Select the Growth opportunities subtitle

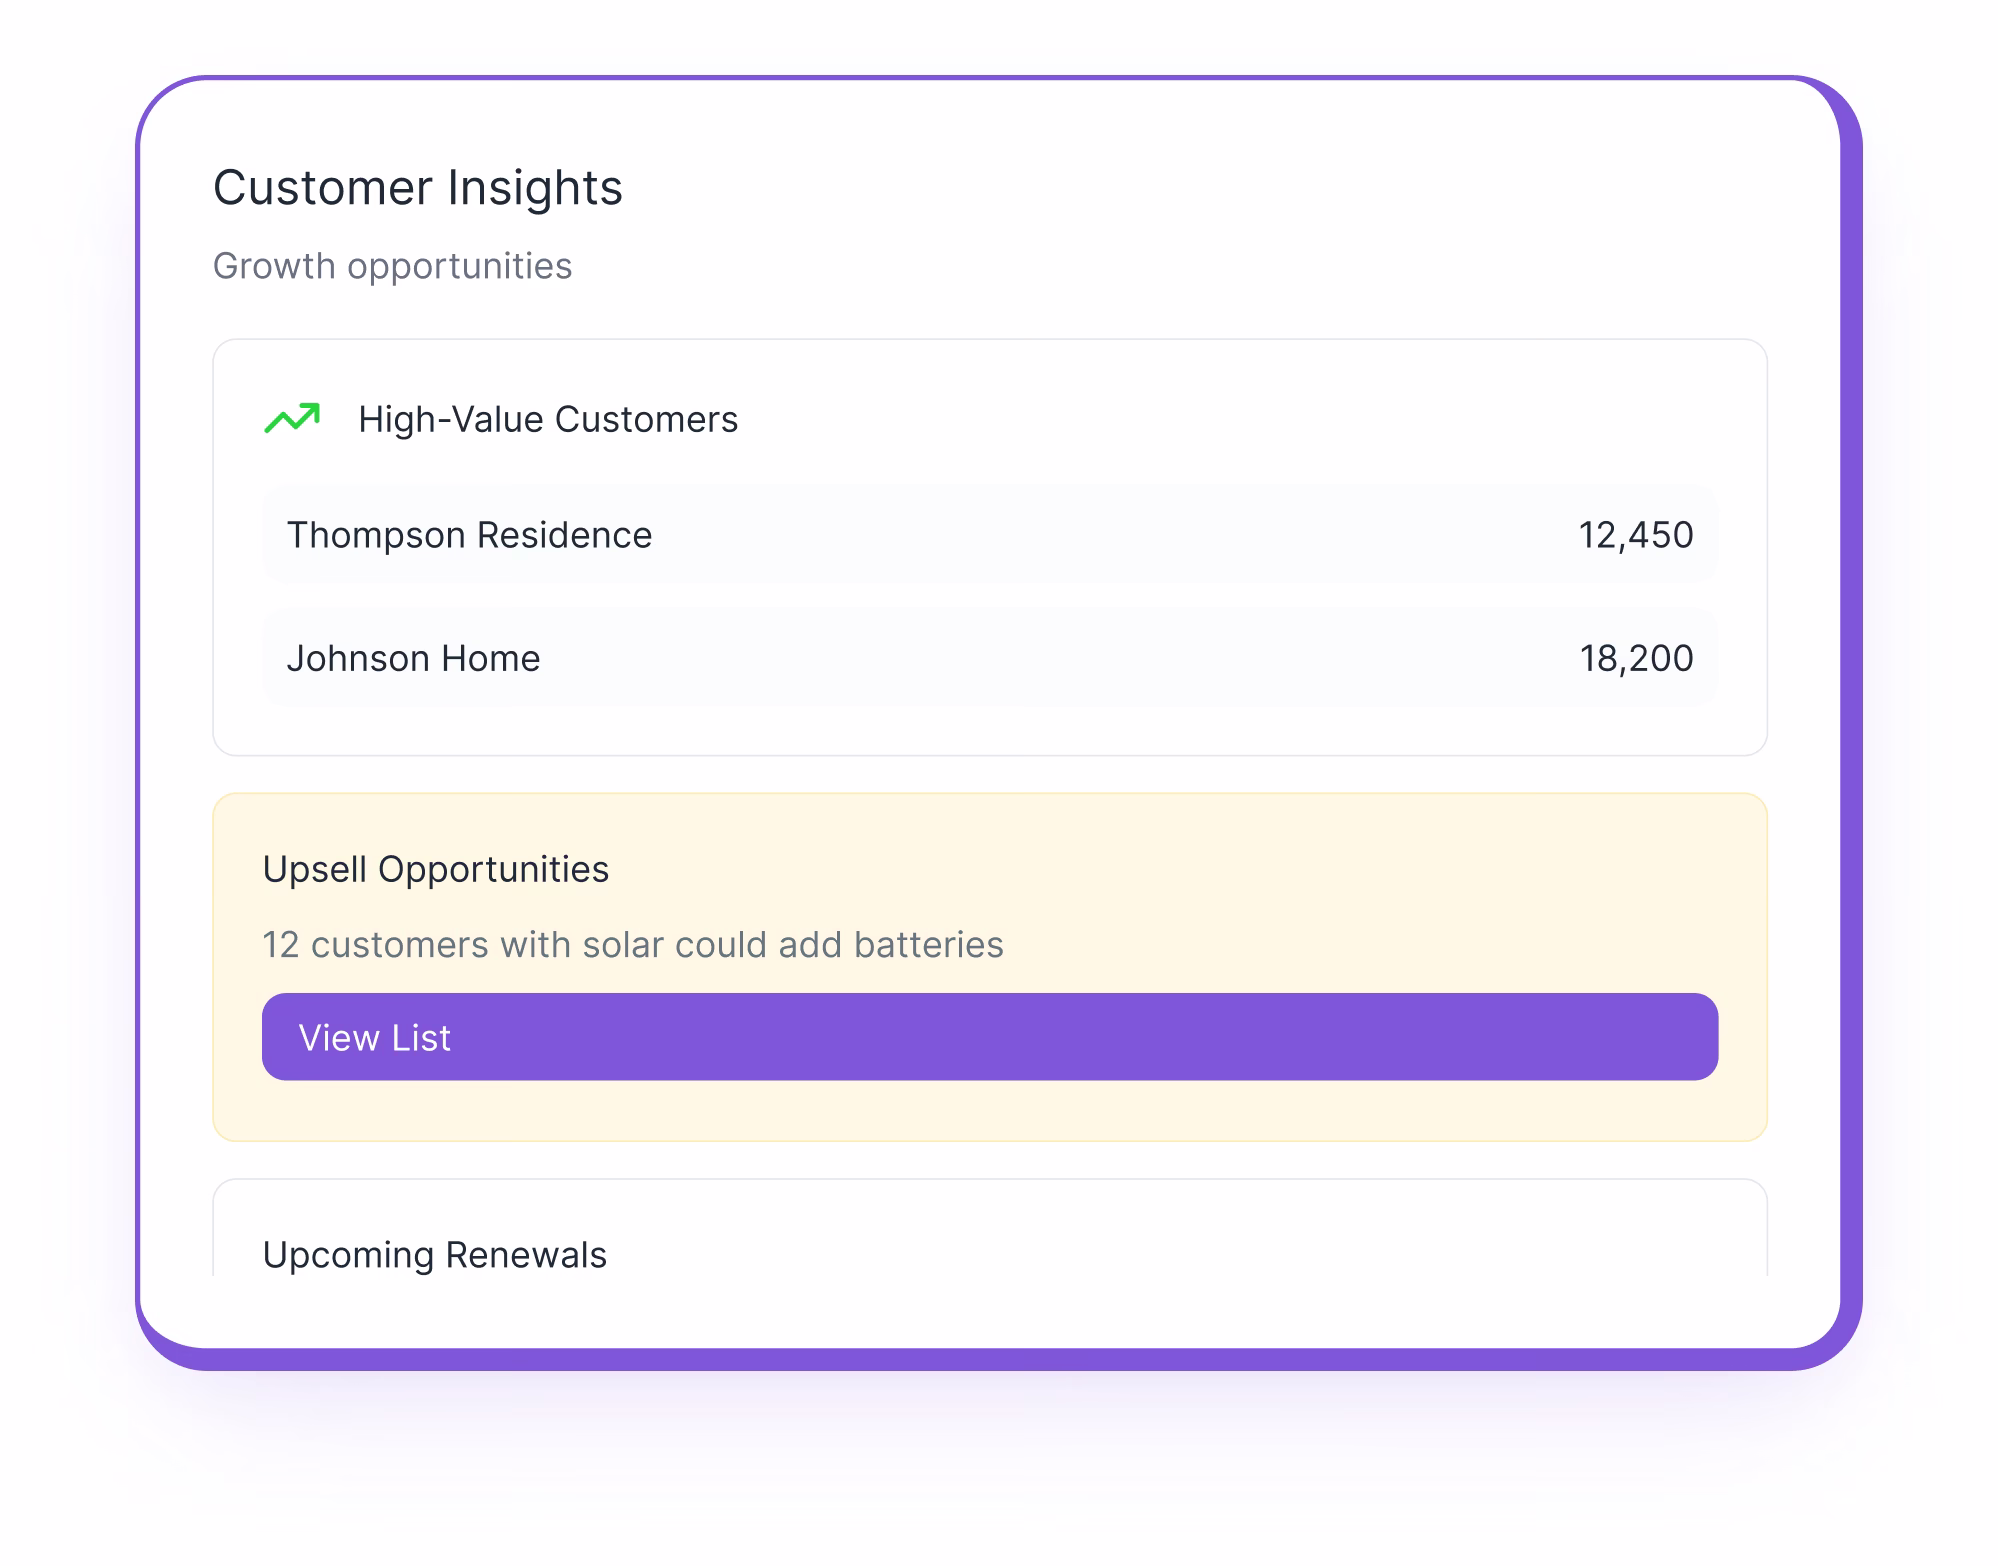click(393, 266)
